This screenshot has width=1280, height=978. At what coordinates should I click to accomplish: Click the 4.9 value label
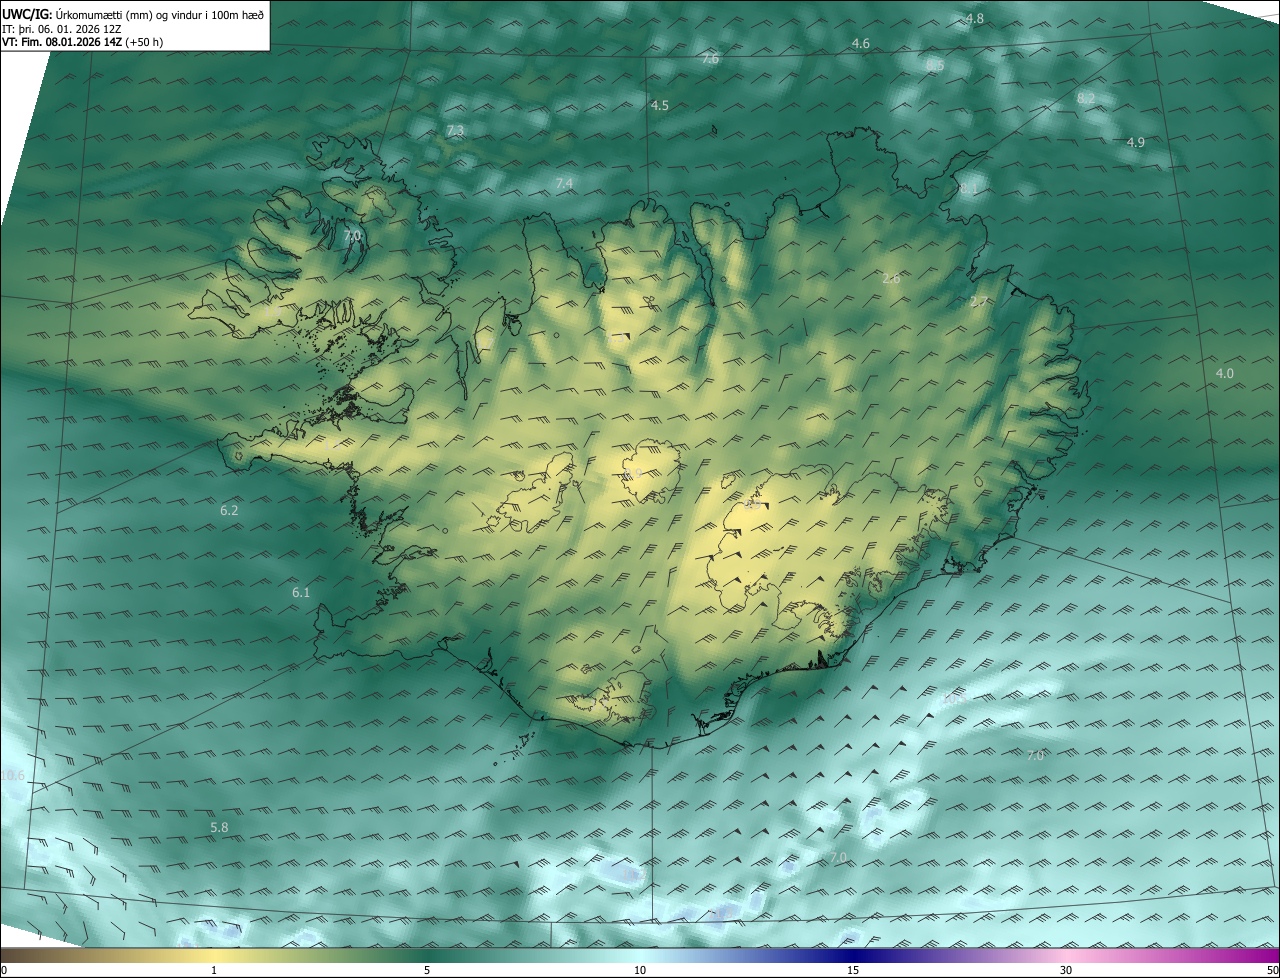point(1135,143)
